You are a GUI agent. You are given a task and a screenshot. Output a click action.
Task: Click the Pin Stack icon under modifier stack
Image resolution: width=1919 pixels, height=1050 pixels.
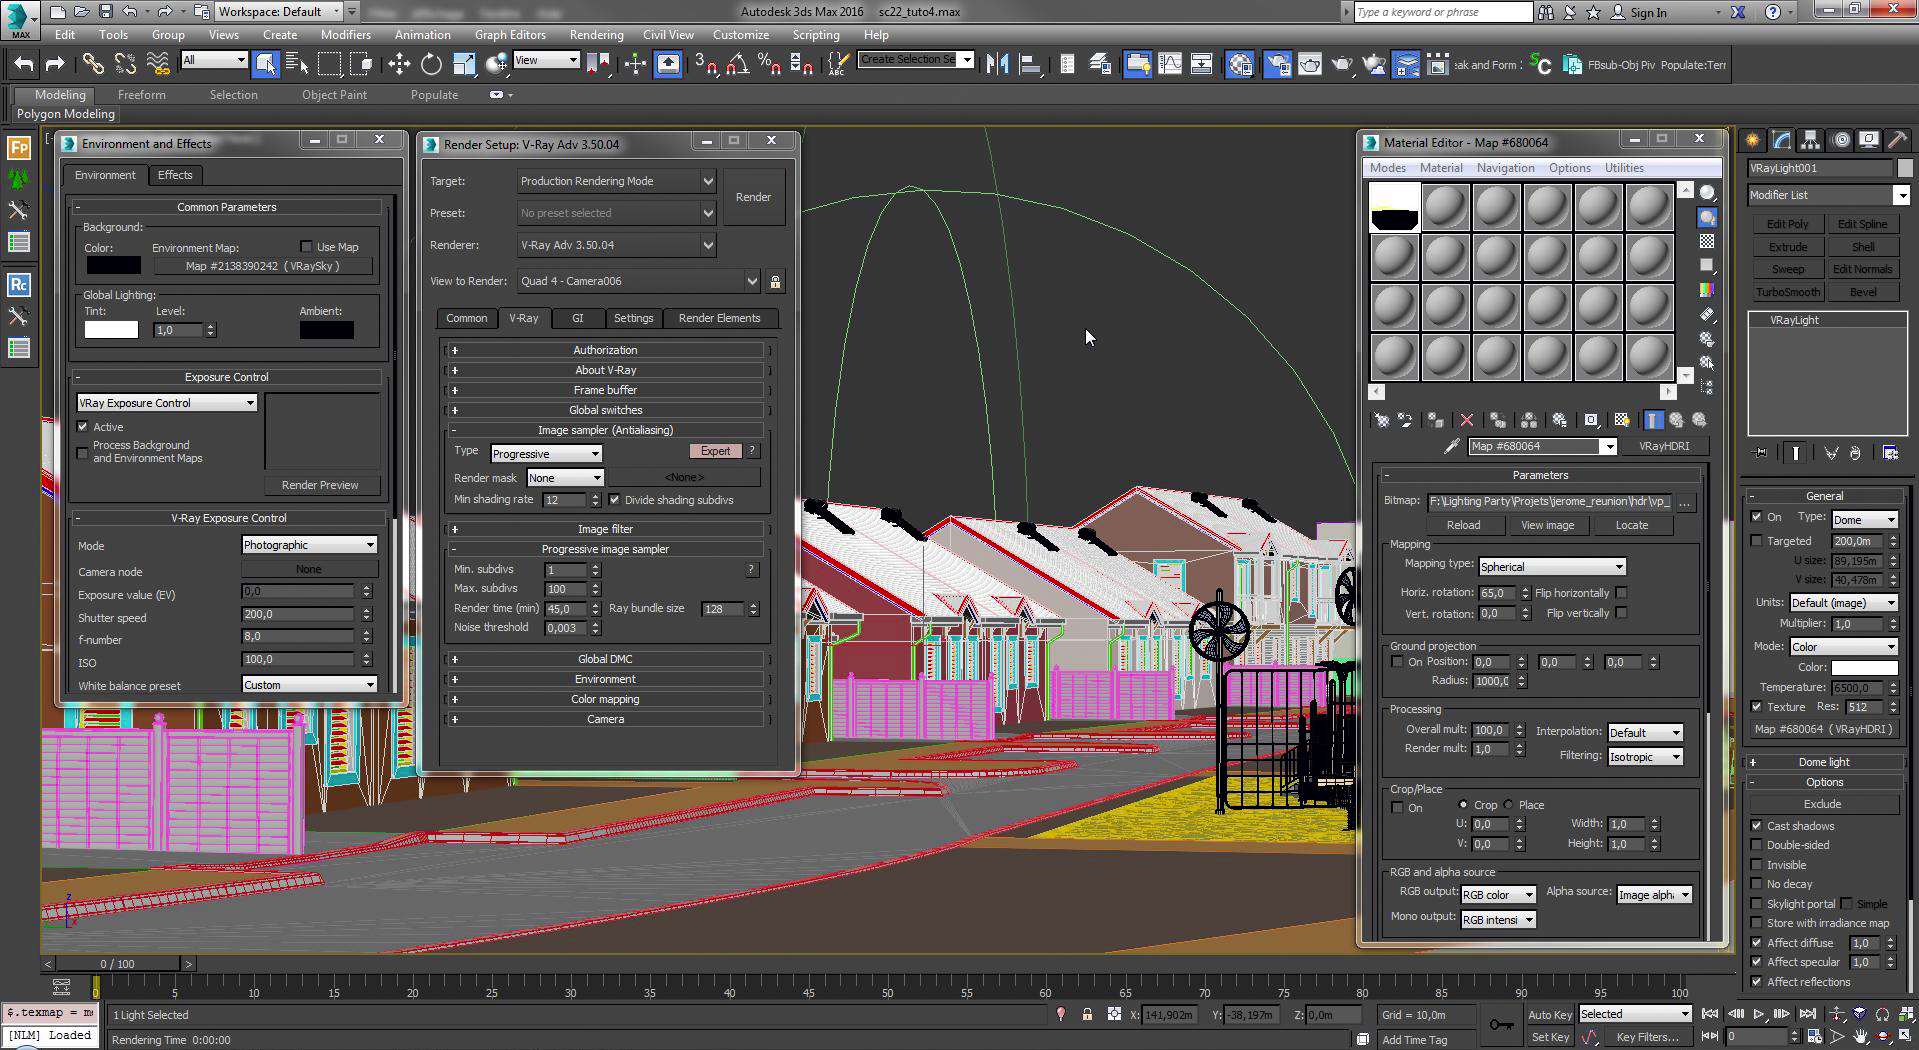(1761, 453)
